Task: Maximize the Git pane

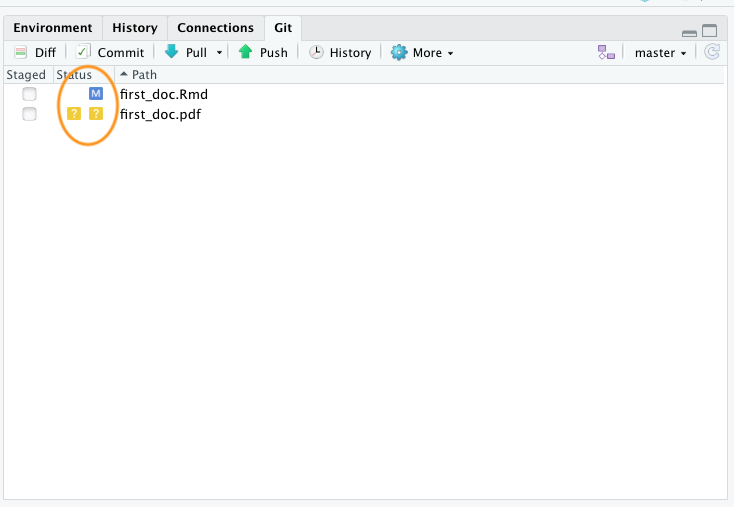Action: [x=710, y=31]
